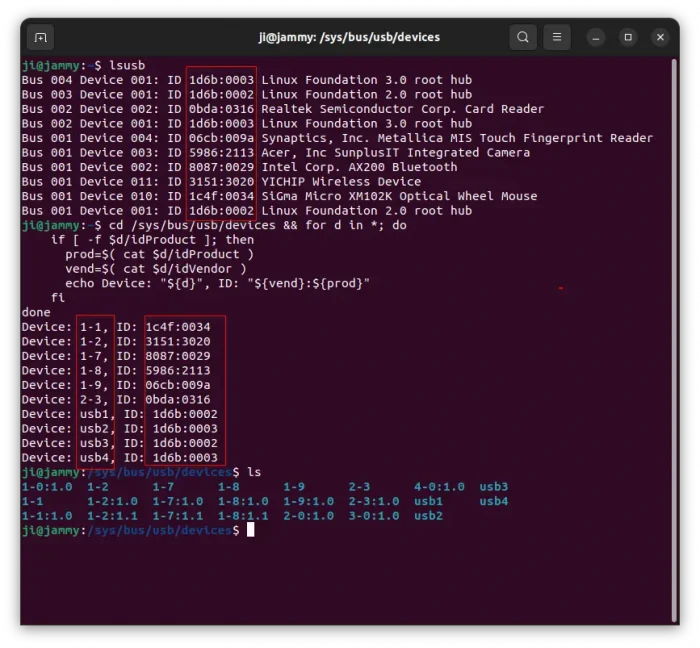700x648 pixels.
Task: Click the Realtek Semiconductor Card Reader line
Action: (402, 109)
